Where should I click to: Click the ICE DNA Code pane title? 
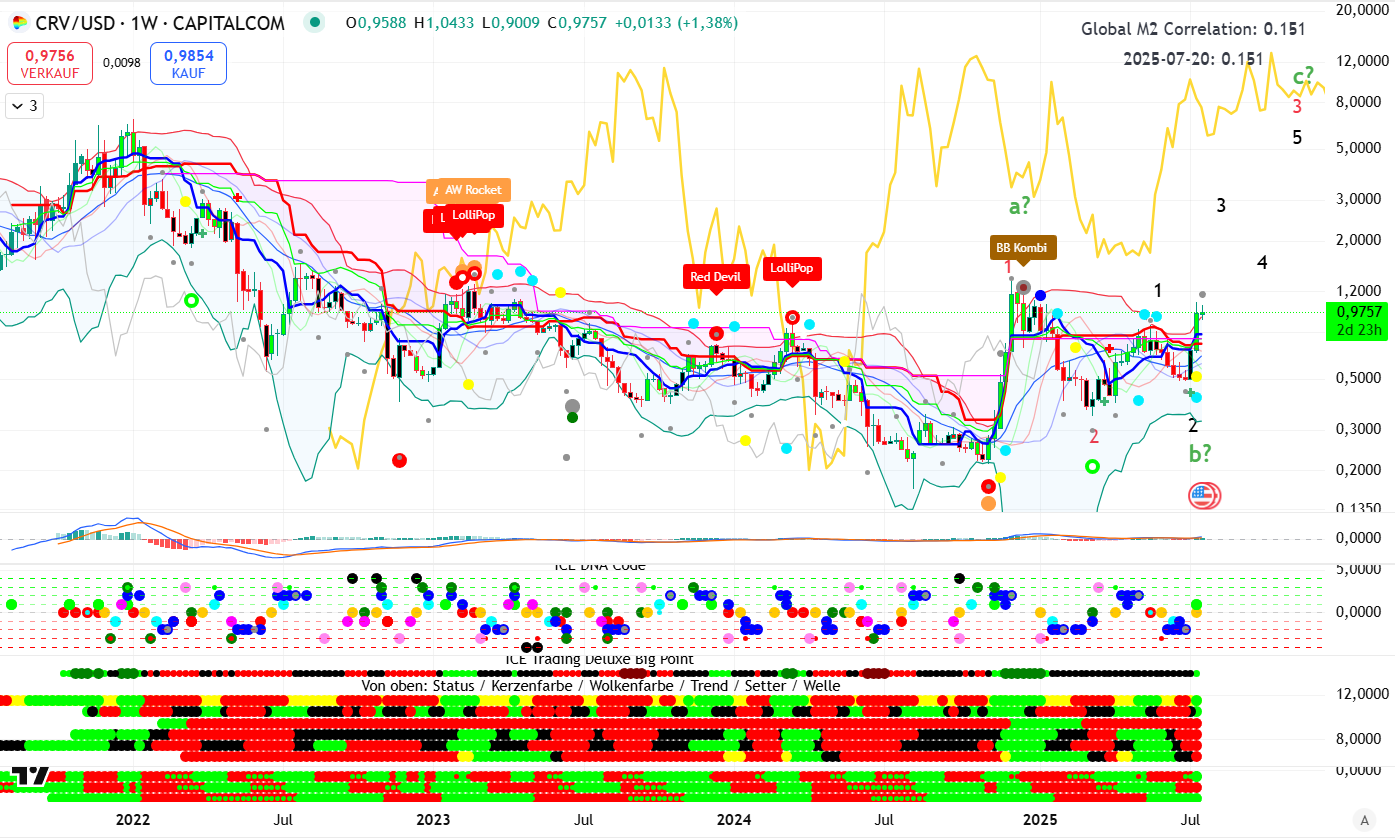[600, 566]
